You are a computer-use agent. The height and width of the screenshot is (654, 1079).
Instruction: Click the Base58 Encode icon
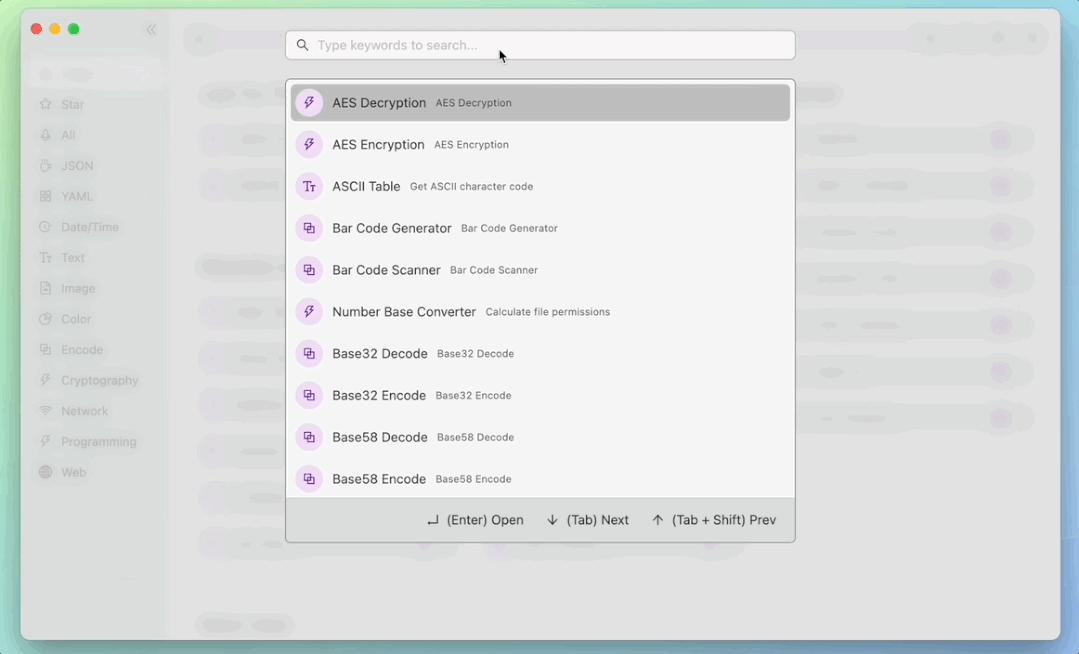coord(309,479)
